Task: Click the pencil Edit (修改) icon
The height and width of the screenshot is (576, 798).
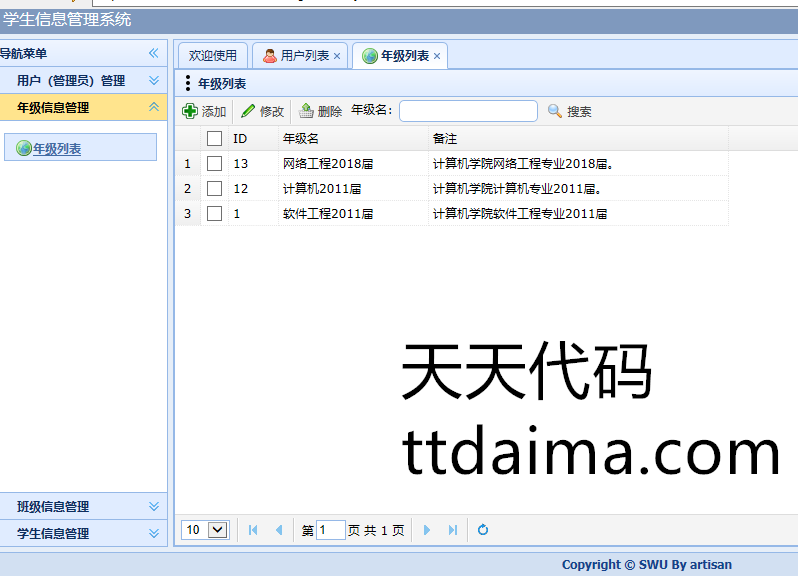Action: tap(248, 111)
